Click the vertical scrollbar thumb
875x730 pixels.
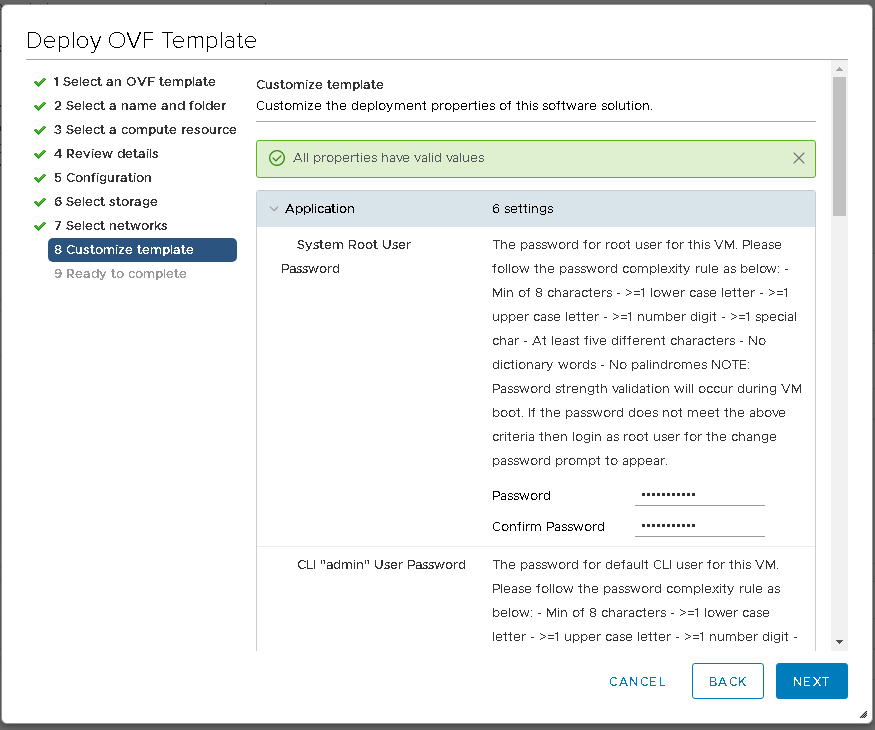839,145
